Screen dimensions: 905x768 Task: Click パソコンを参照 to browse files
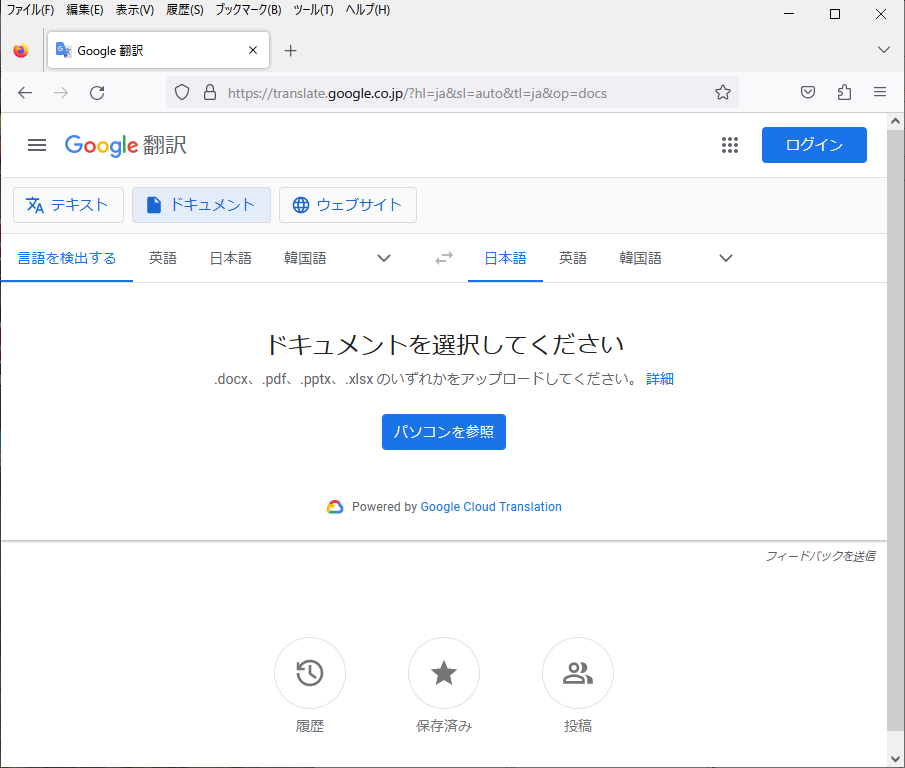click(444, 432)
